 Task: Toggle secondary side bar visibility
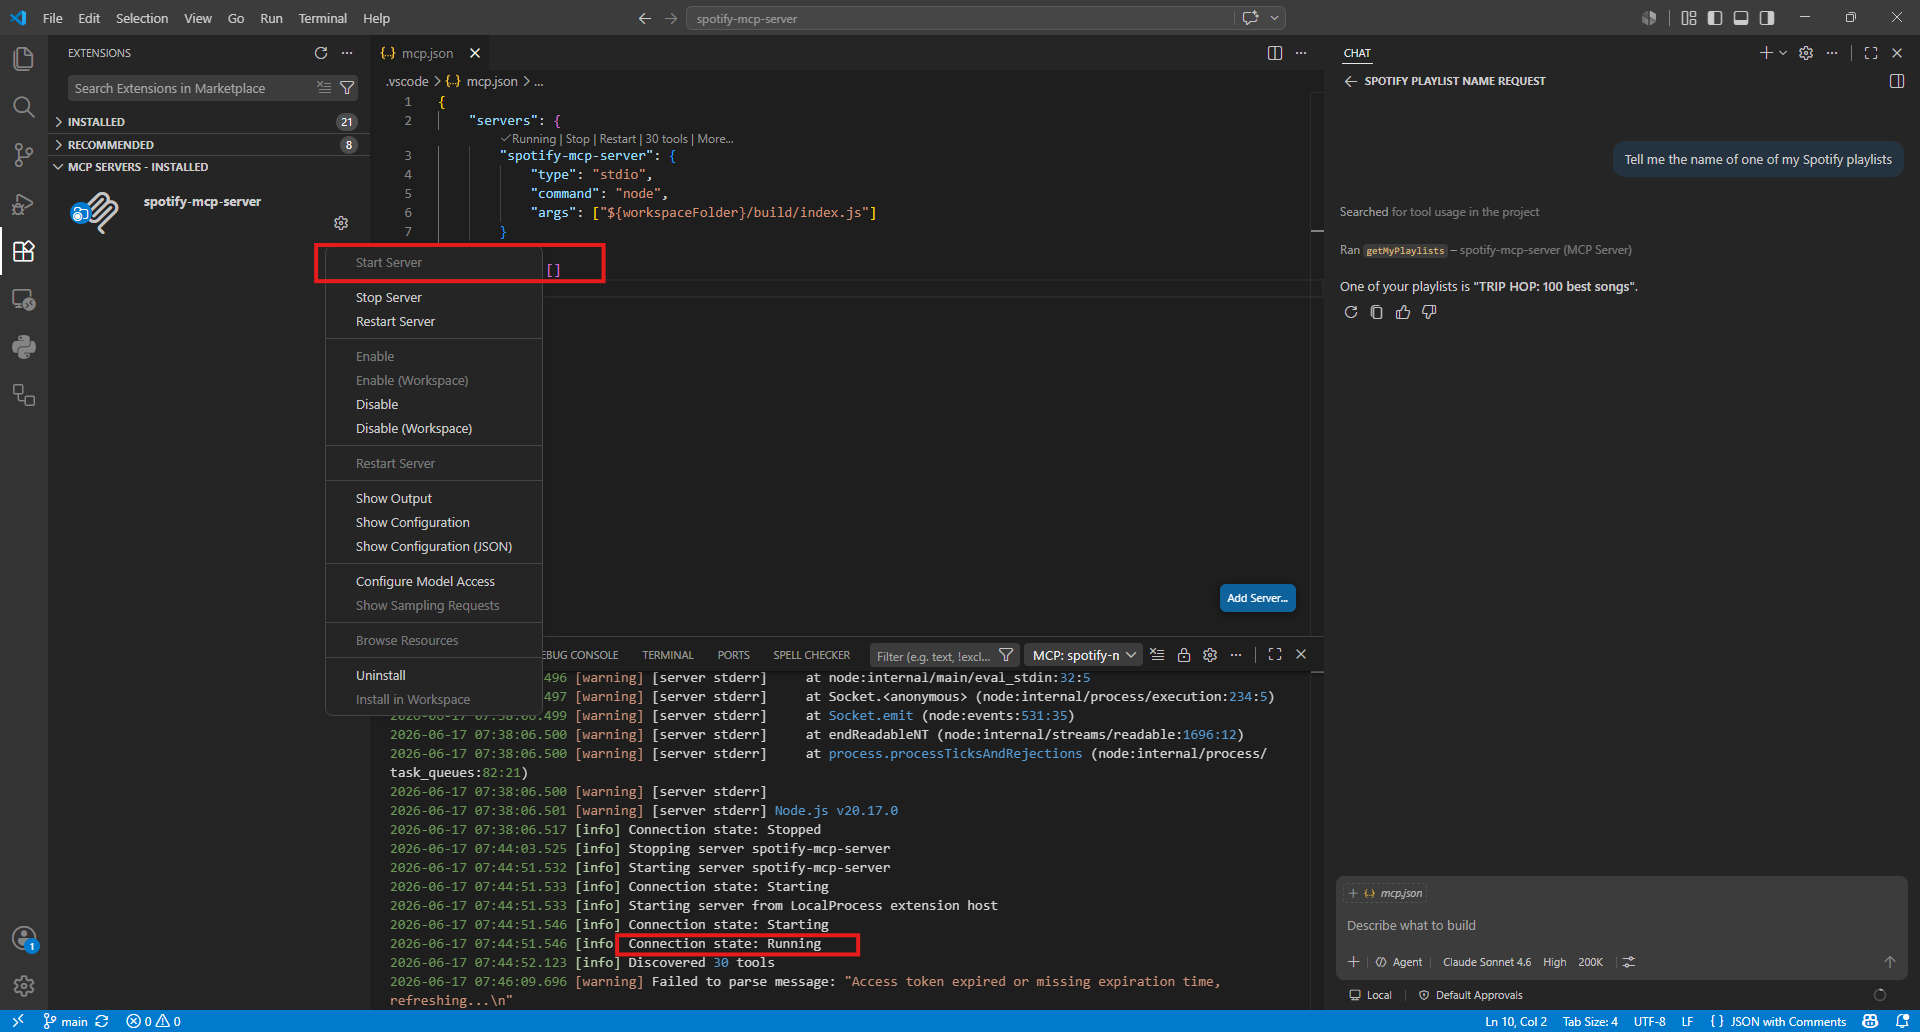click(1767, 18)
